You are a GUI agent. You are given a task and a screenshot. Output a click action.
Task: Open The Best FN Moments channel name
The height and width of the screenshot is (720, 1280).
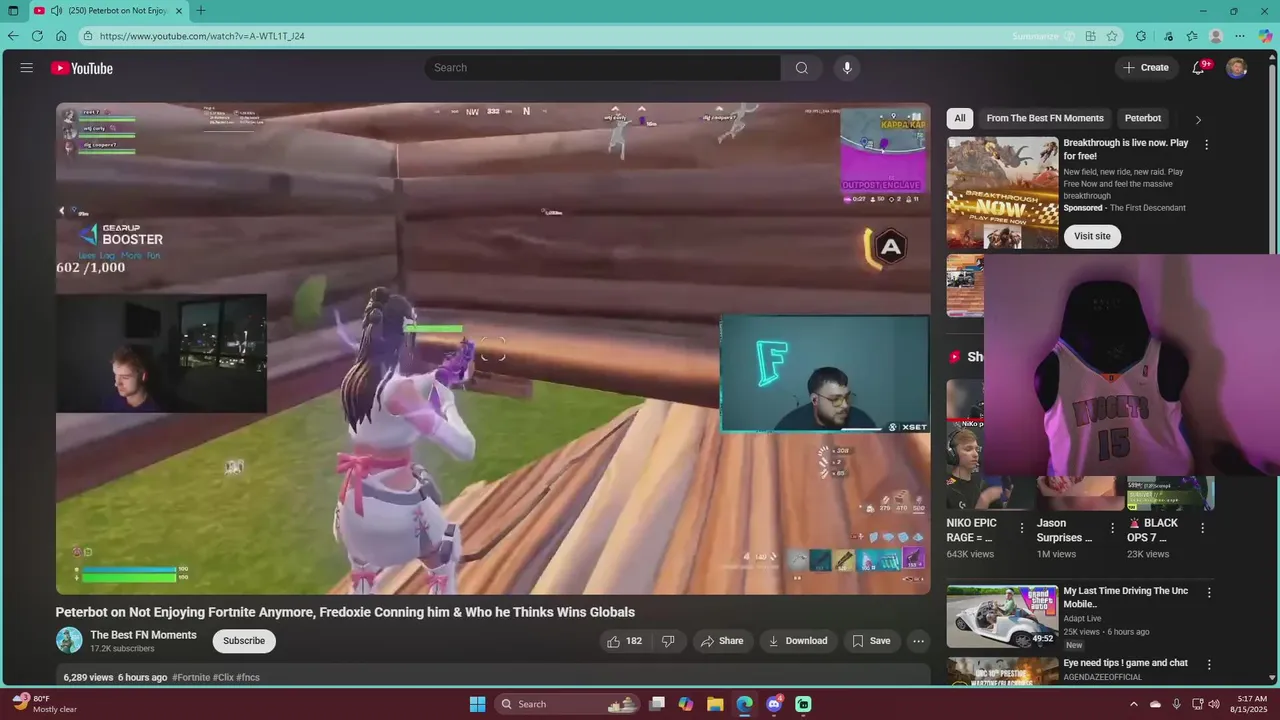pos(143,635)
